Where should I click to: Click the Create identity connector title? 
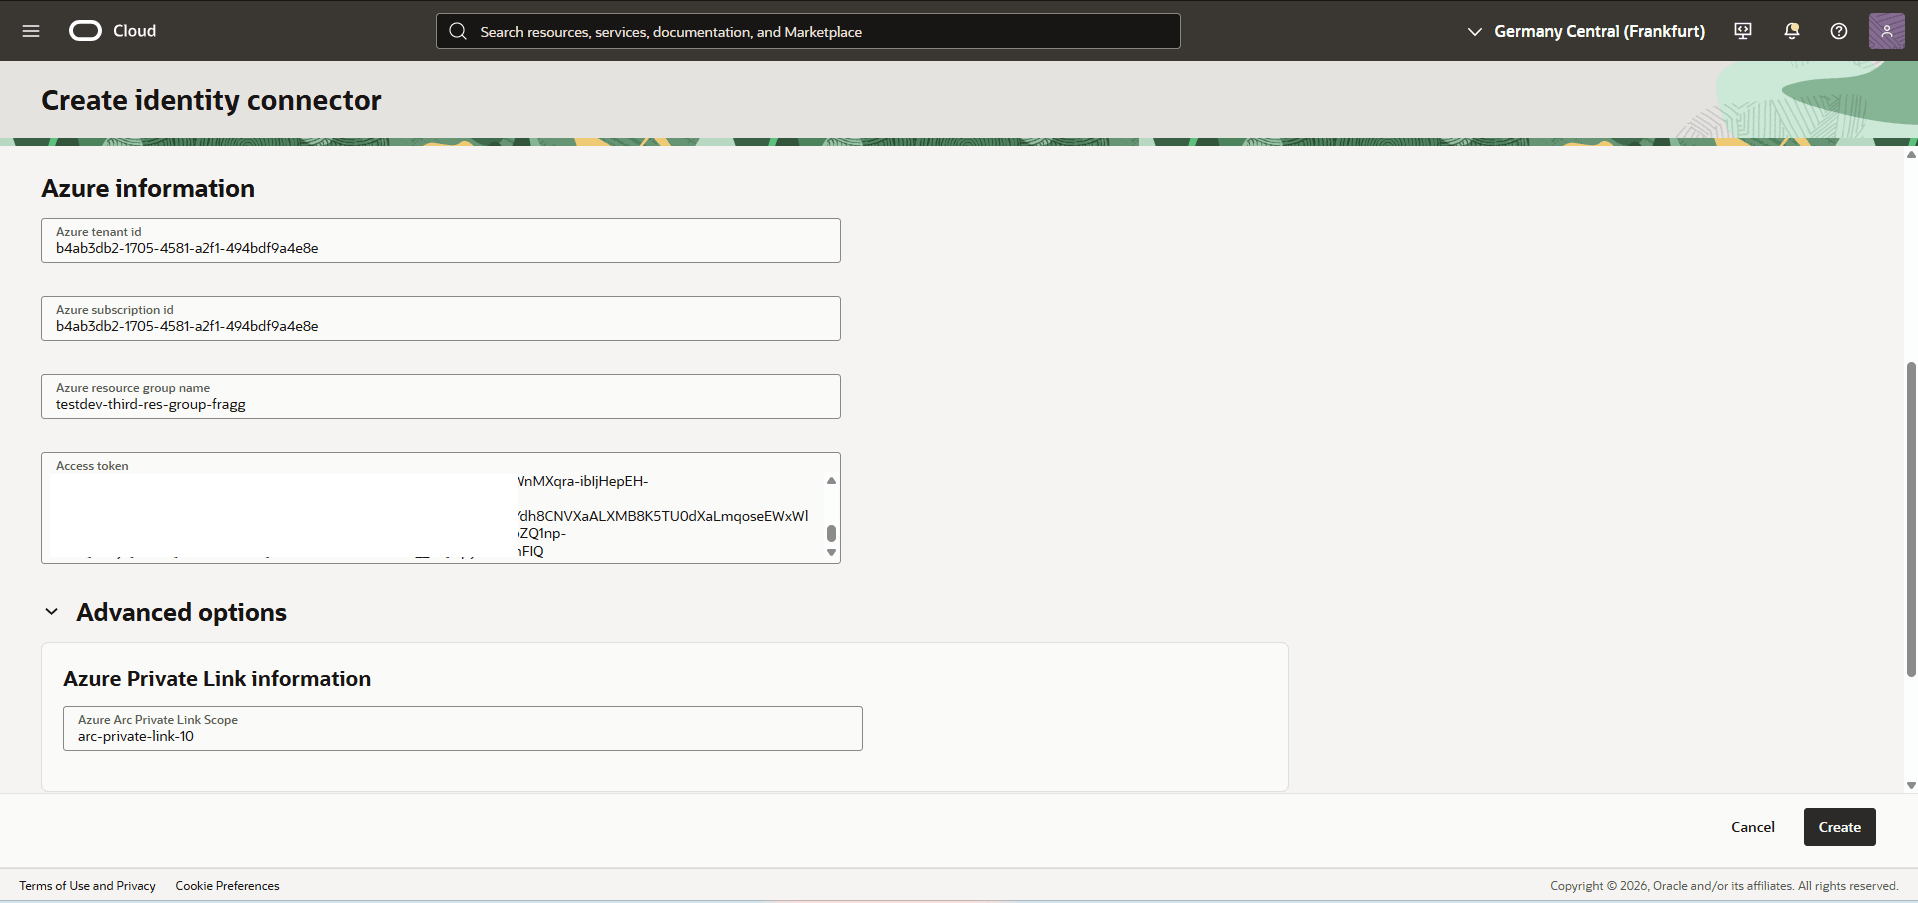(211, 100)
